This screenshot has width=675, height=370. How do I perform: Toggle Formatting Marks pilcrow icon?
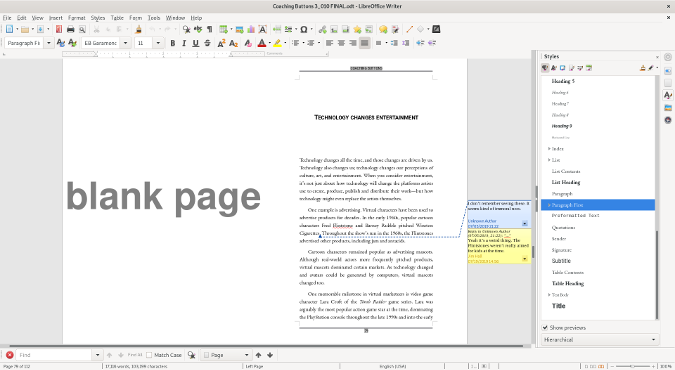coord(210,29)
